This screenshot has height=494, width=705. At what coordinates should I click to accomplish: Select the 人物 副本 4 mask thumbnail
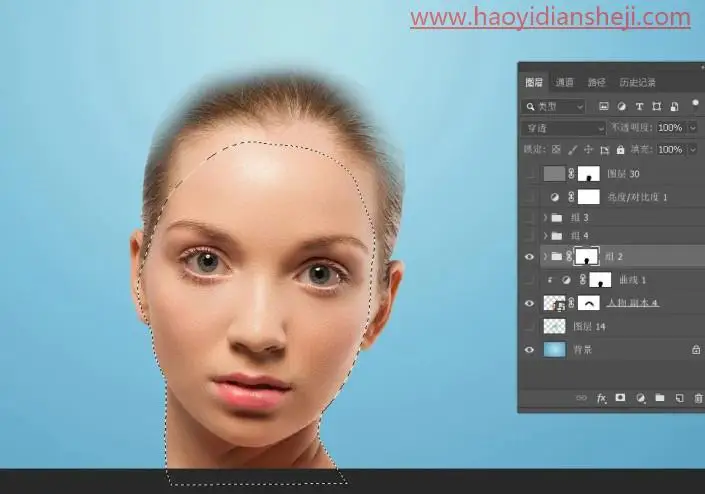pyautogui.click(x=589, y=303)
